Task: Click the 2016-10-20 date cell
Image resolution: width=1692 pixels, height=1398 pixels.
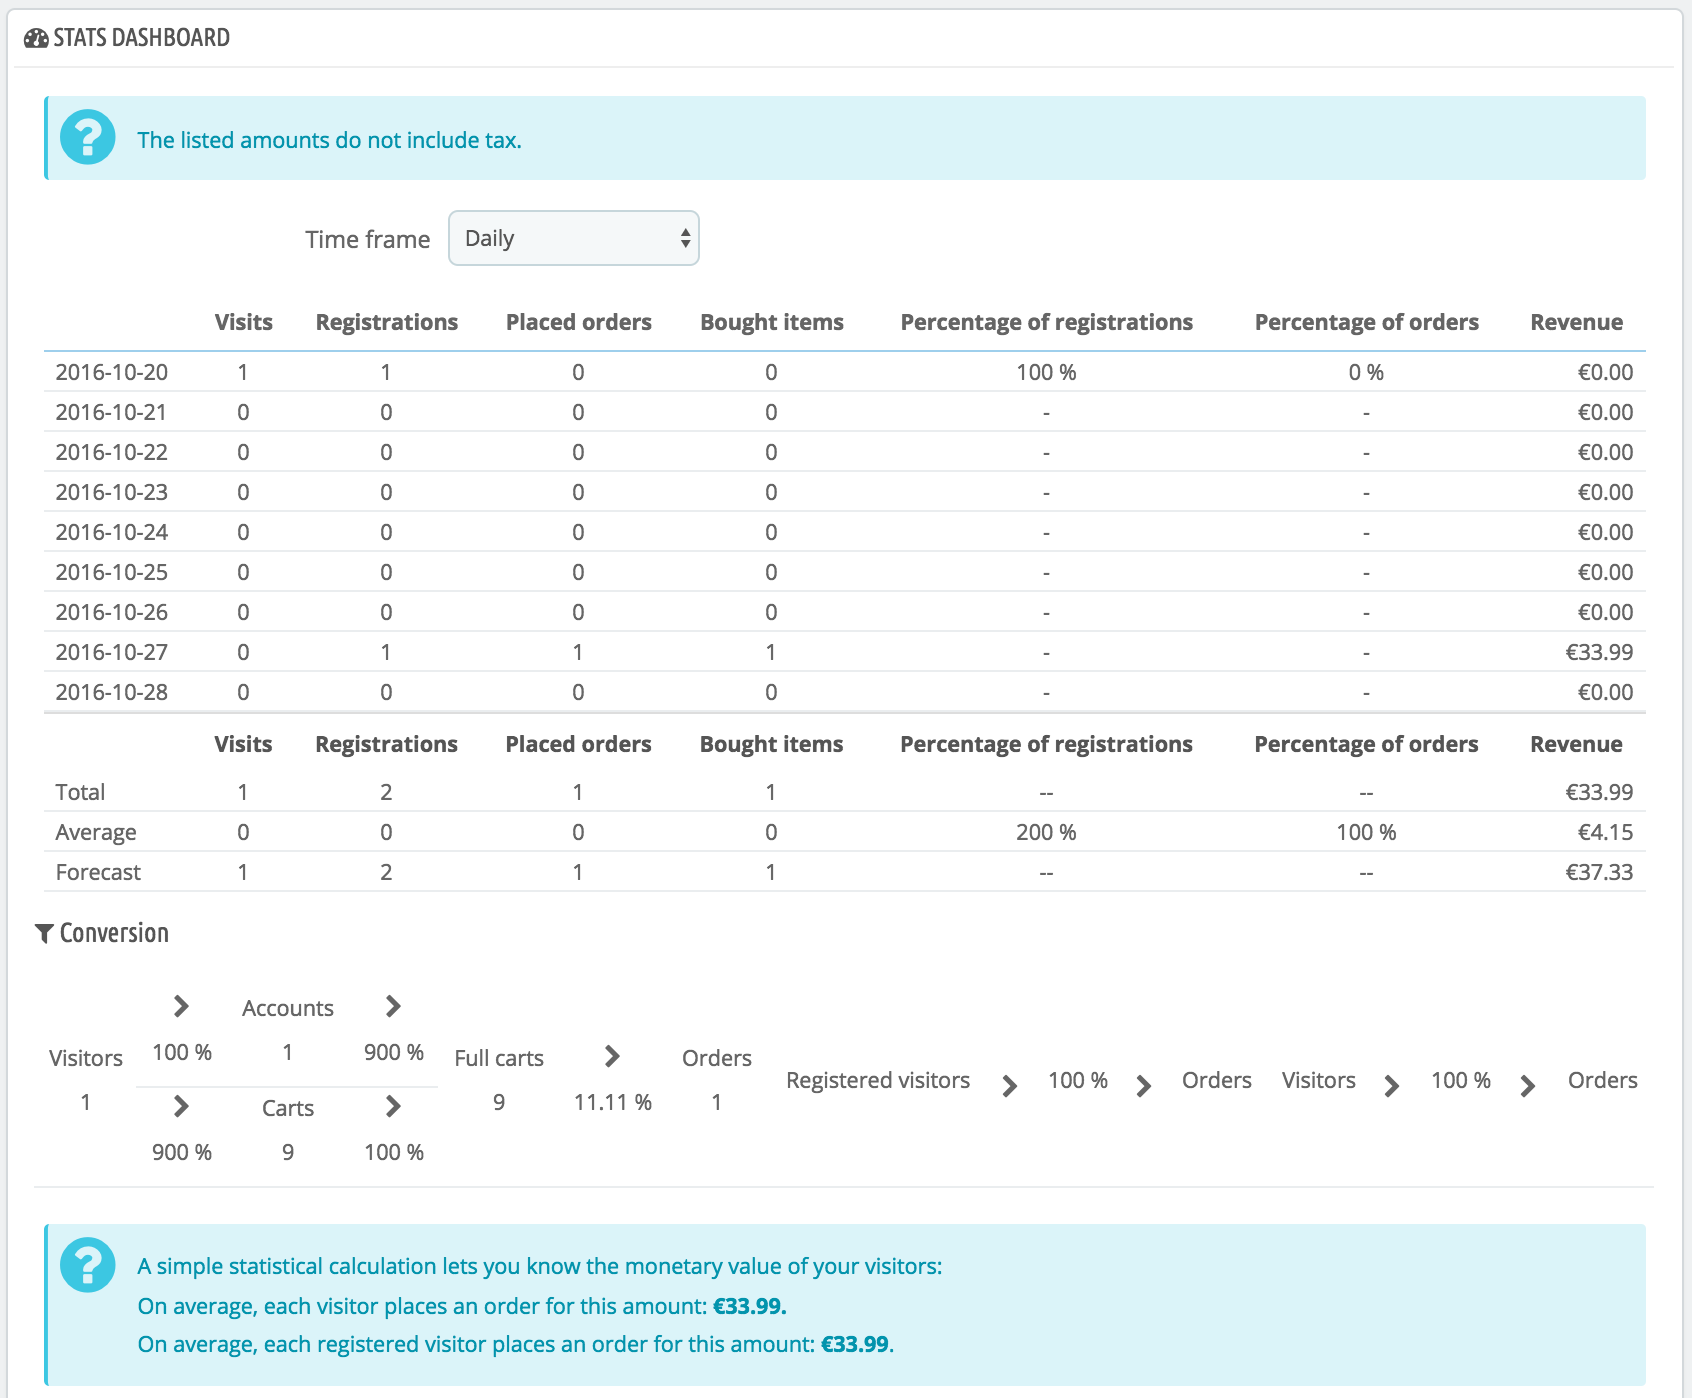Action: point(112,372)
